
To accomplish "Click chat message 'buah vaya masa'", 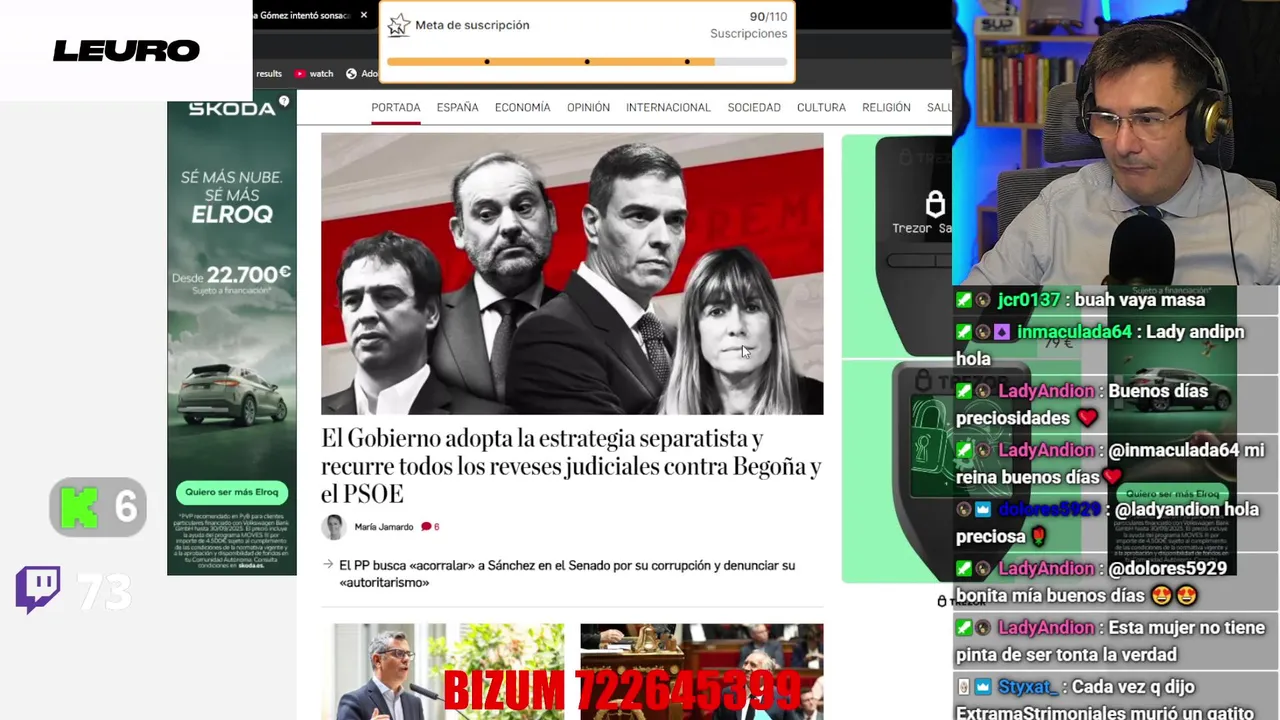I will tap(1140, 300).
